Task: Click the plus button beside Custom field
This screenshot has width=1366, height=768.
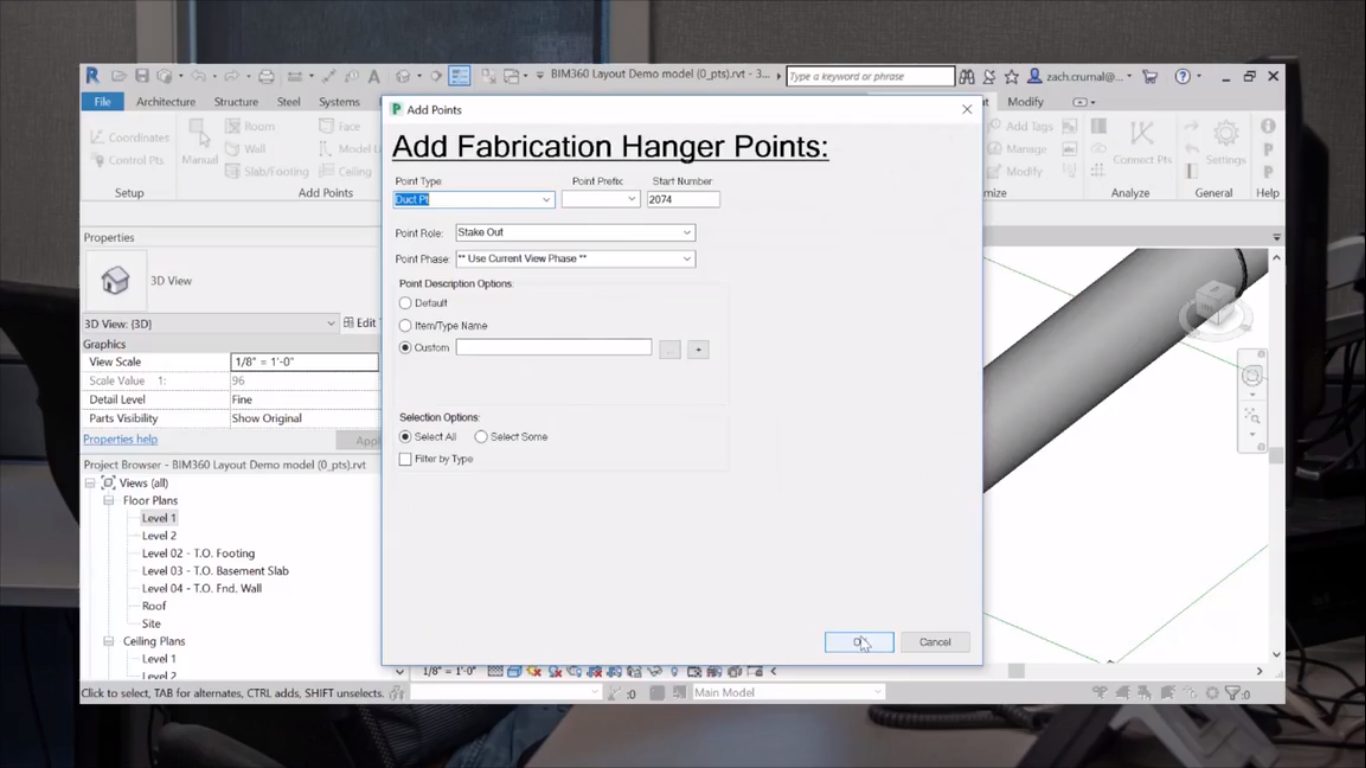Action: click(x=698, y=349)
